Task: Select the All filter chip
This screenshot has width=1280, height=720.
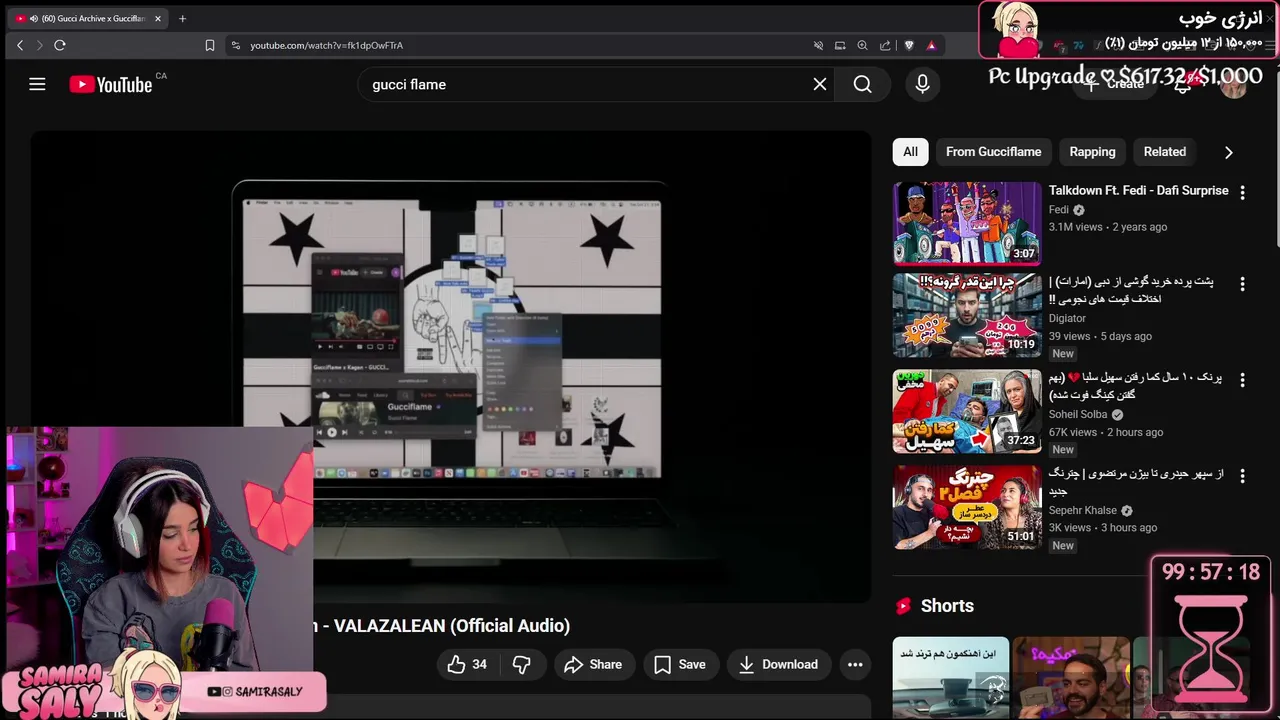Action: (910, 152)
